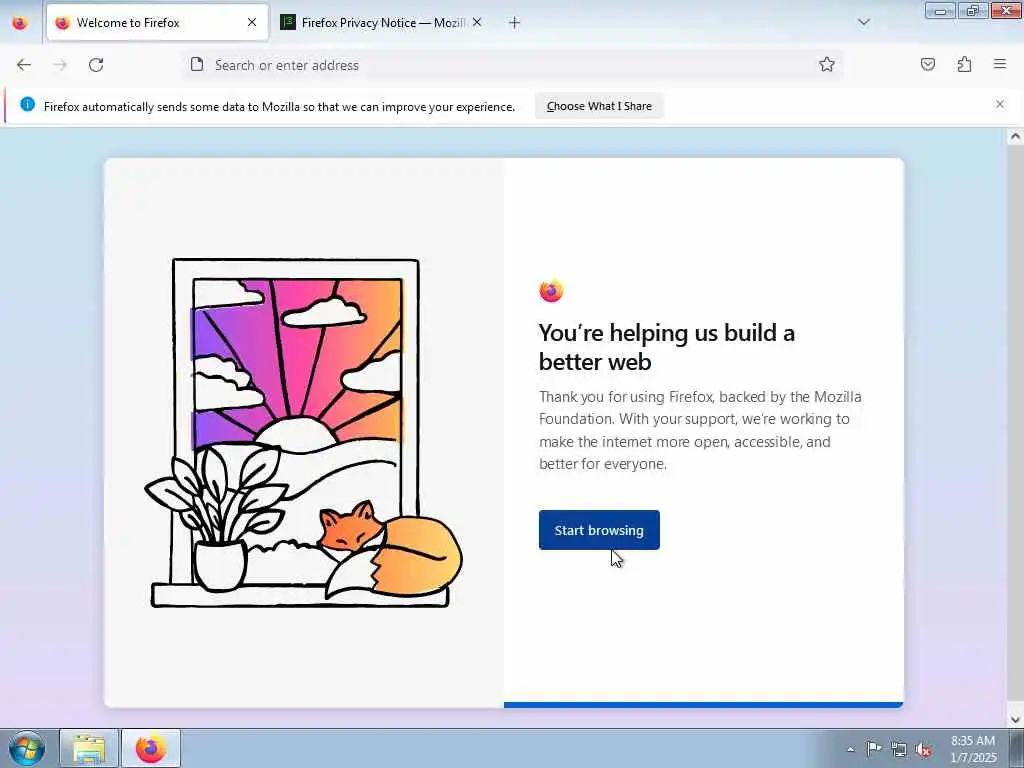Click the fox window illustration
This screenshot has width=1024, height=768.
pyautogui.click(x=303, y=433)
